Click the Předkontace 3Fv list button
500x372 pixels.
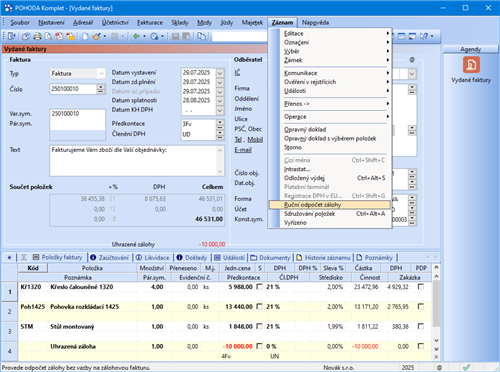pyautogui.click(x=220, y=124)
